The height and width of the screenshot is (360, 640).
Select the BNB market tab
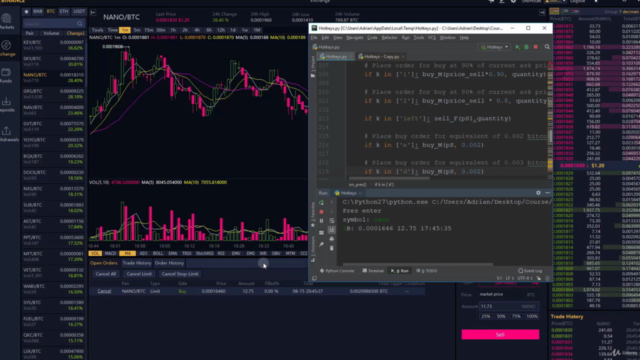pos(38,11)
